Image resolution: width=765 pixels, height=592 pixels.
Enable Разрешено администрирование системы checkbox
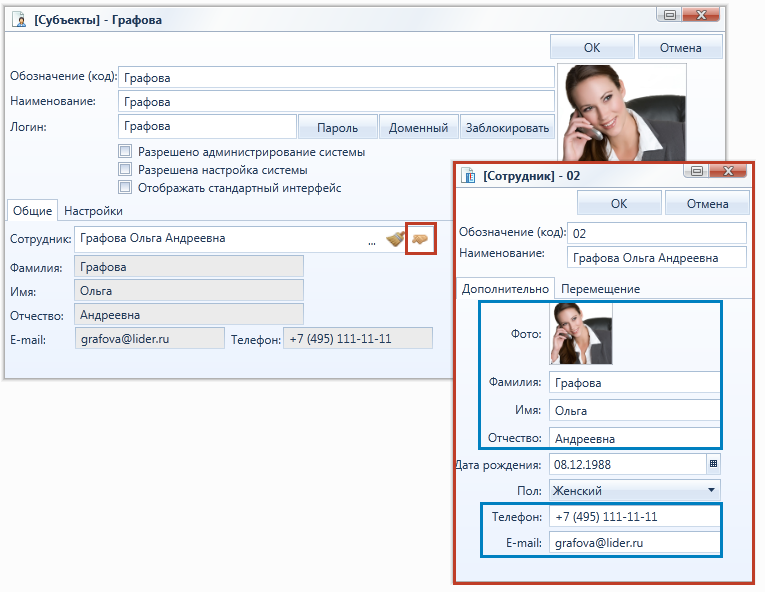click(125, 151)
